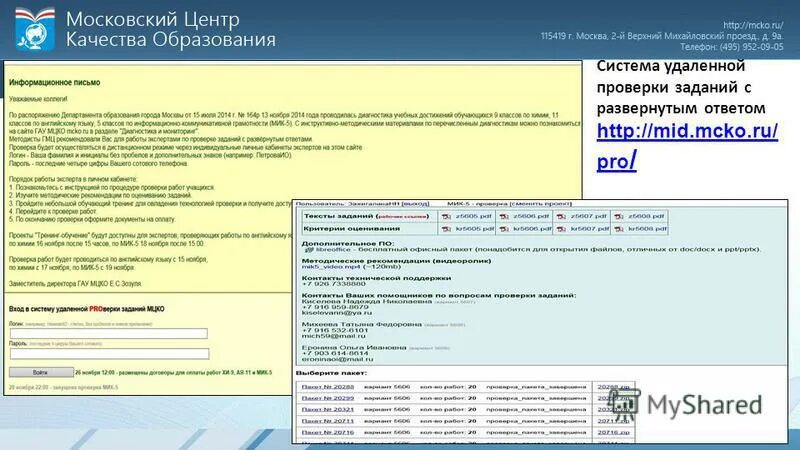The height and width of the screenshot is (450, 800).
Task: Click the '26 ноября 12:00' announcement line
Action: (x=173, y=373)
